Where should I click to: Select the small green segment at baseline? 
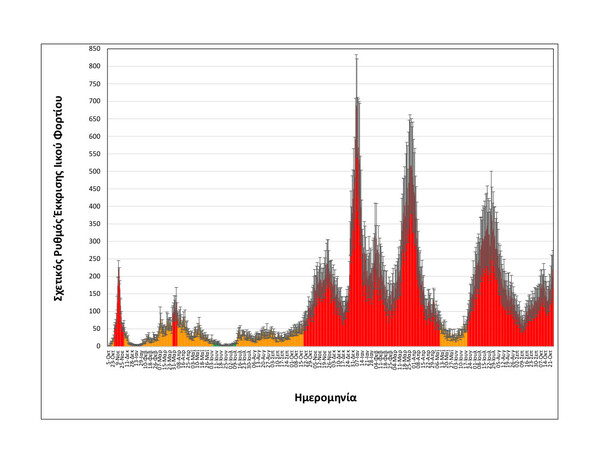225,345
